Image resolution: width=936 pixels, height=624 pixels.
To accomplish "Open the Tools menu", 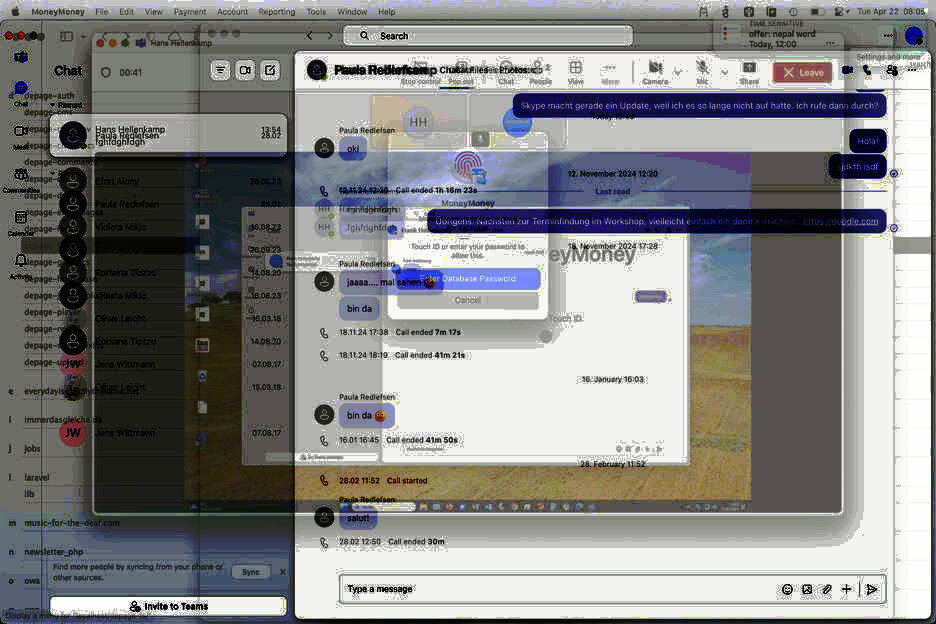I will [316, 11].
